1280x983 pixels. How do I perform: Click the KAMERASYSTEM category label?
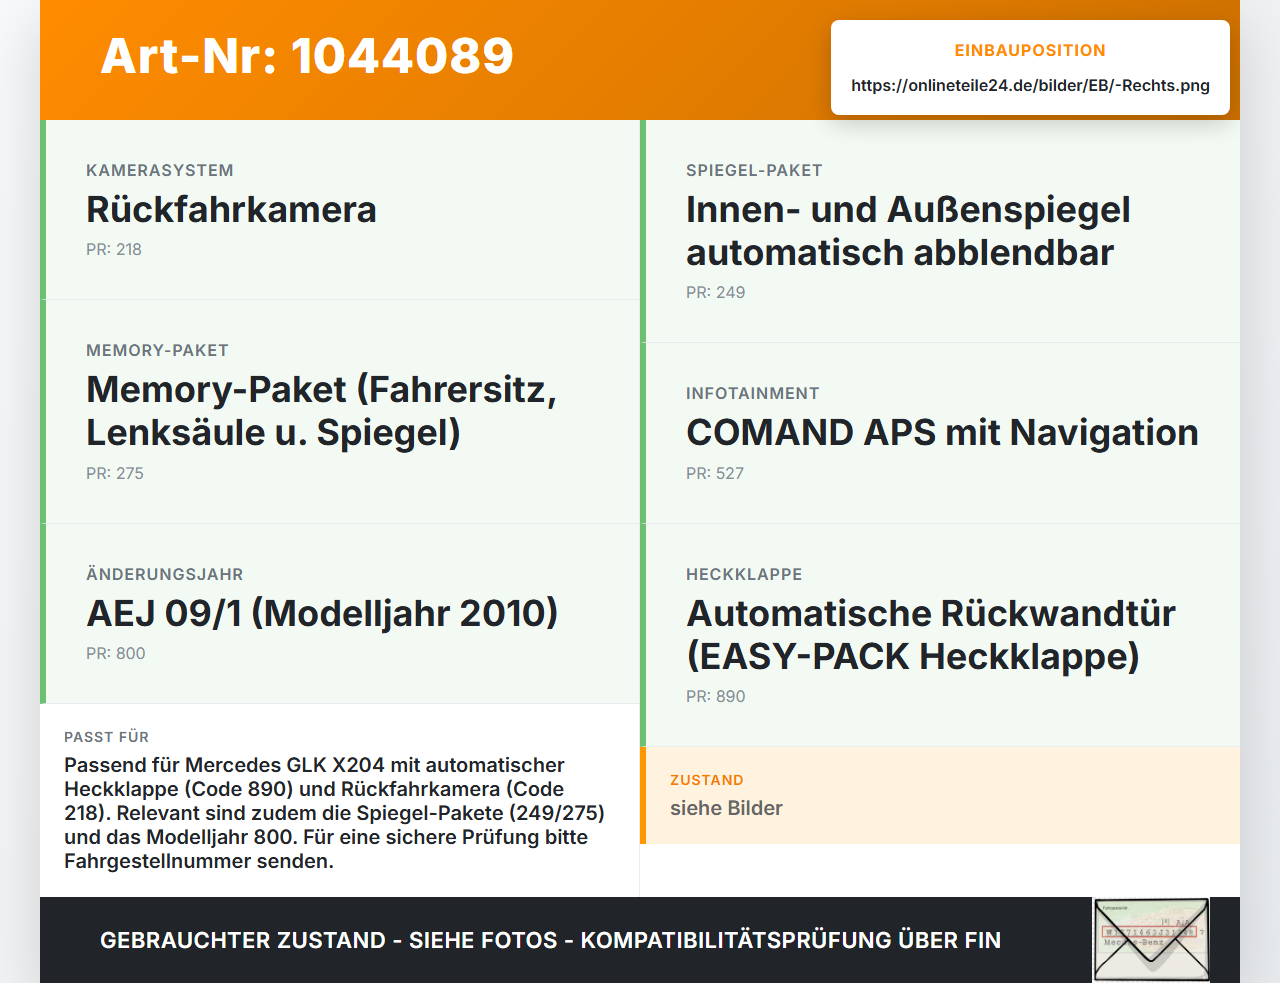pyautogui.click(x=160, y=171)
